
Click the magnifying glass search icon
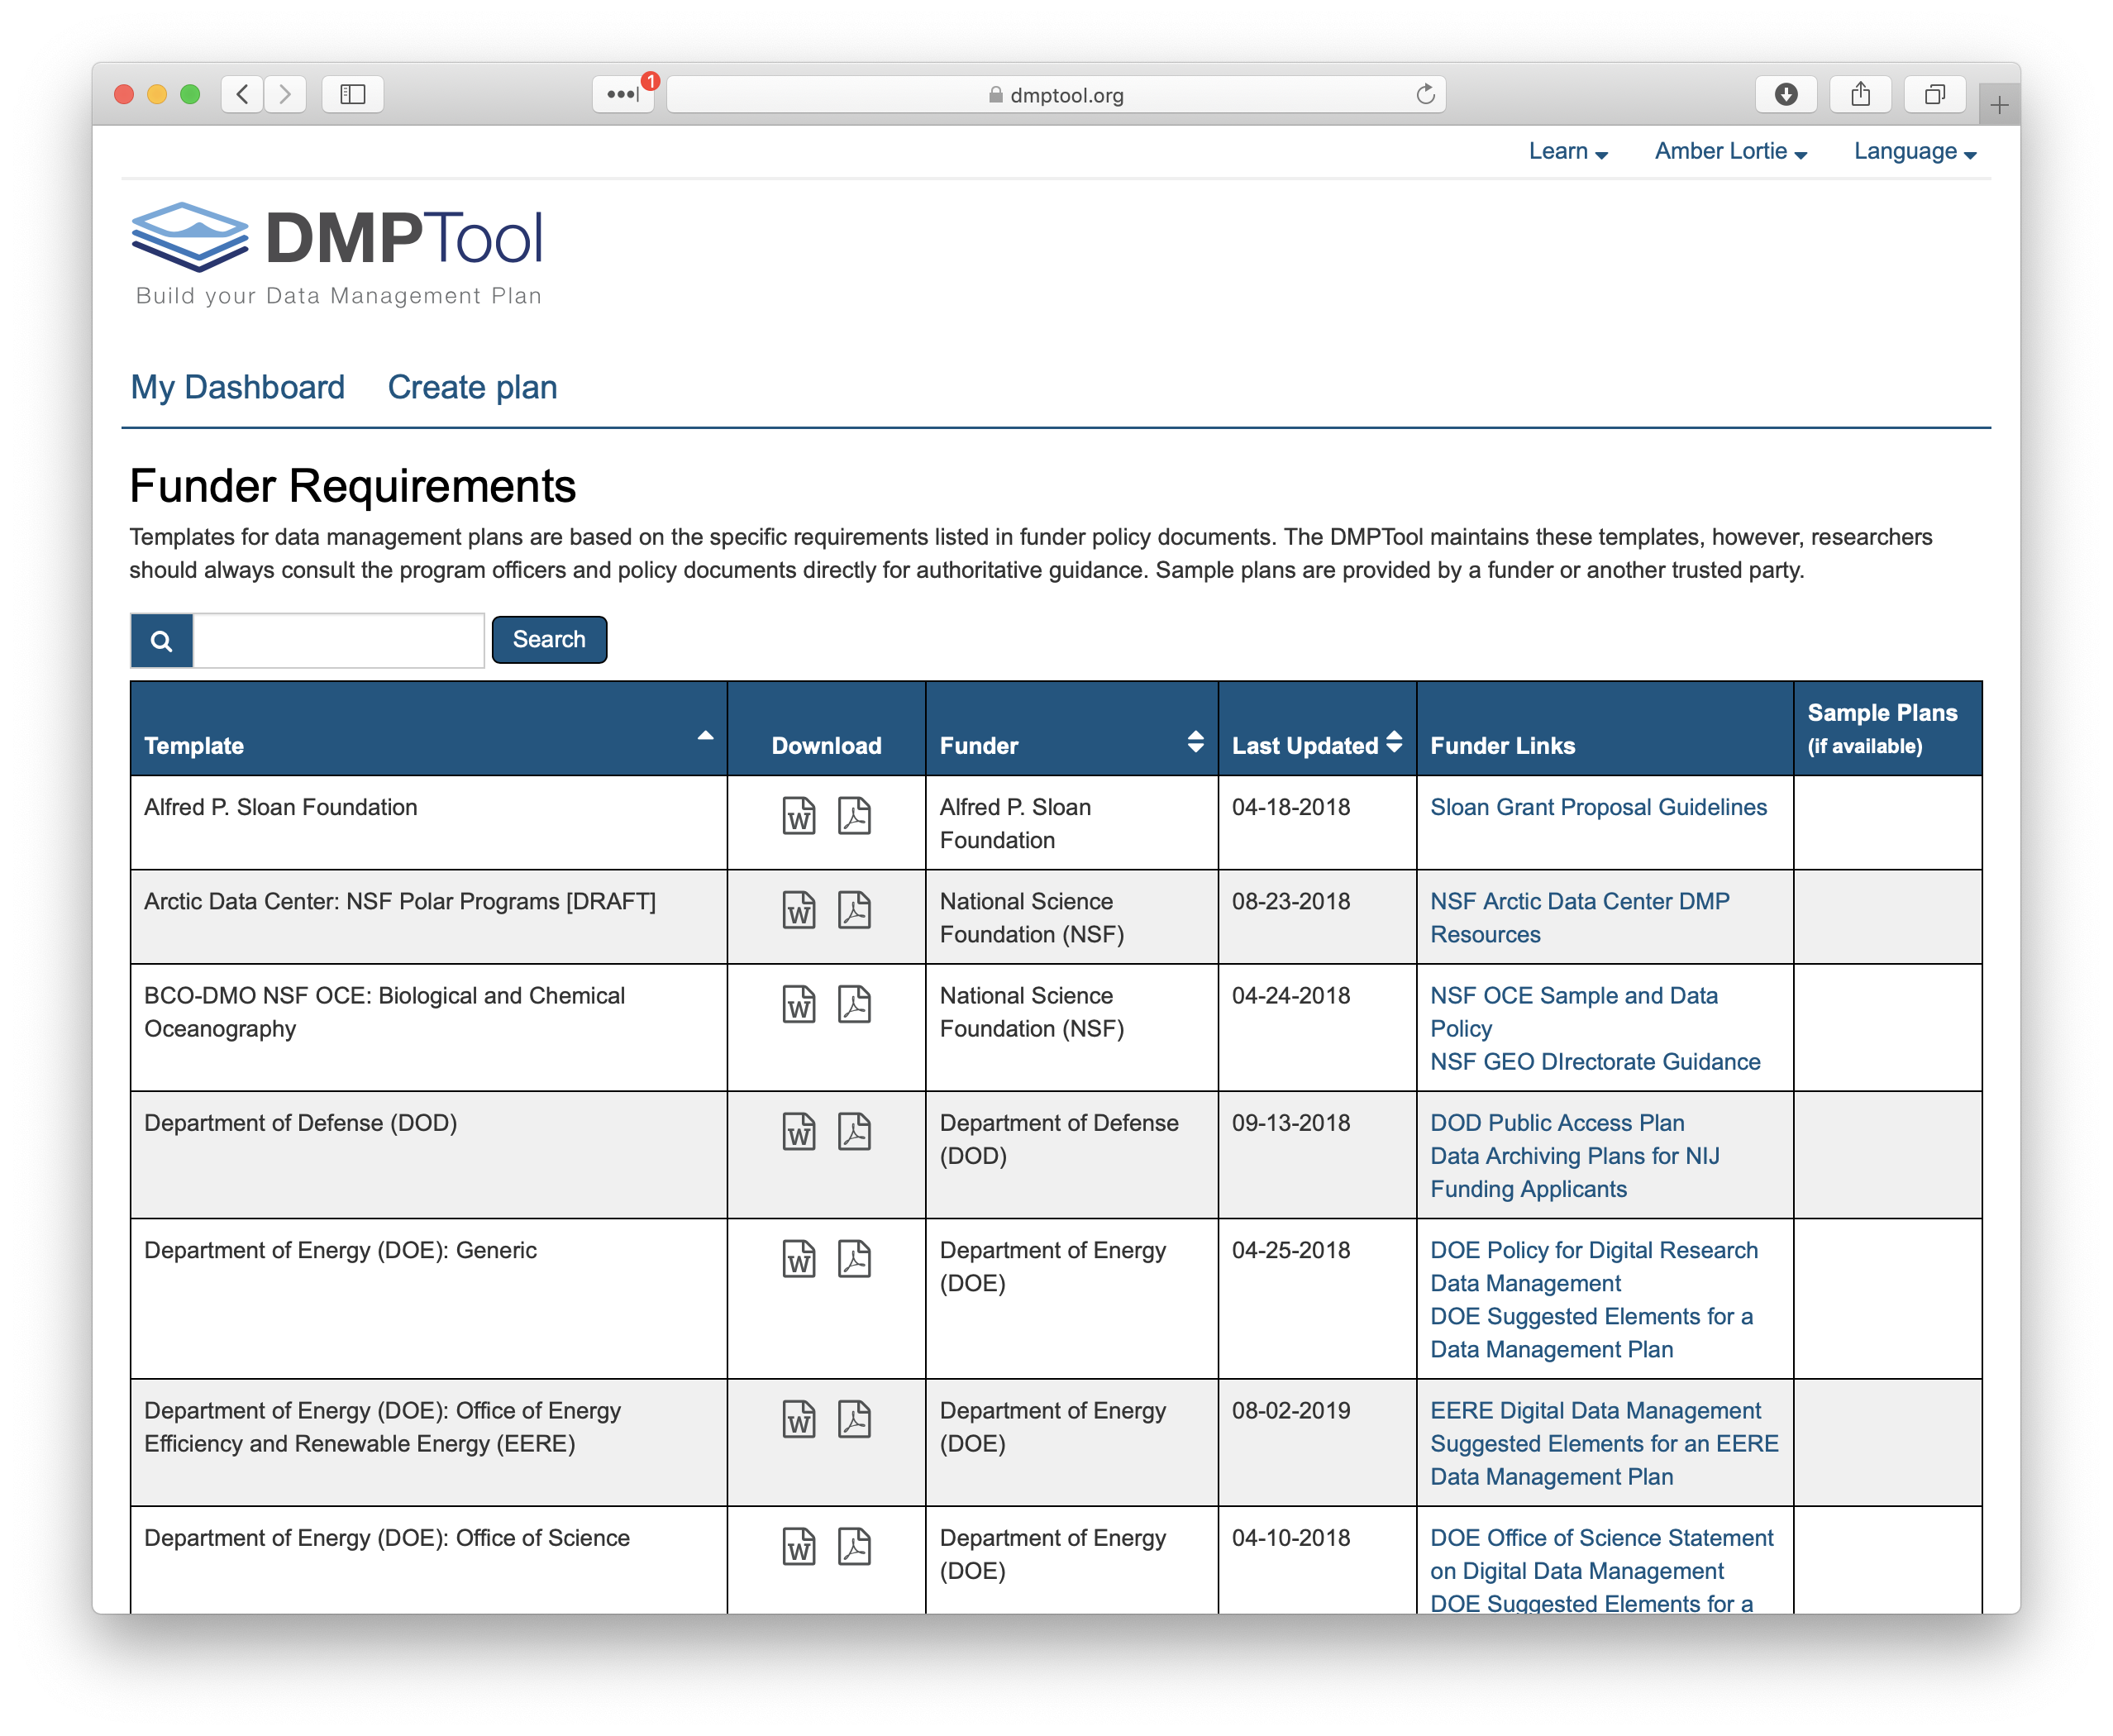coord(162,641)
